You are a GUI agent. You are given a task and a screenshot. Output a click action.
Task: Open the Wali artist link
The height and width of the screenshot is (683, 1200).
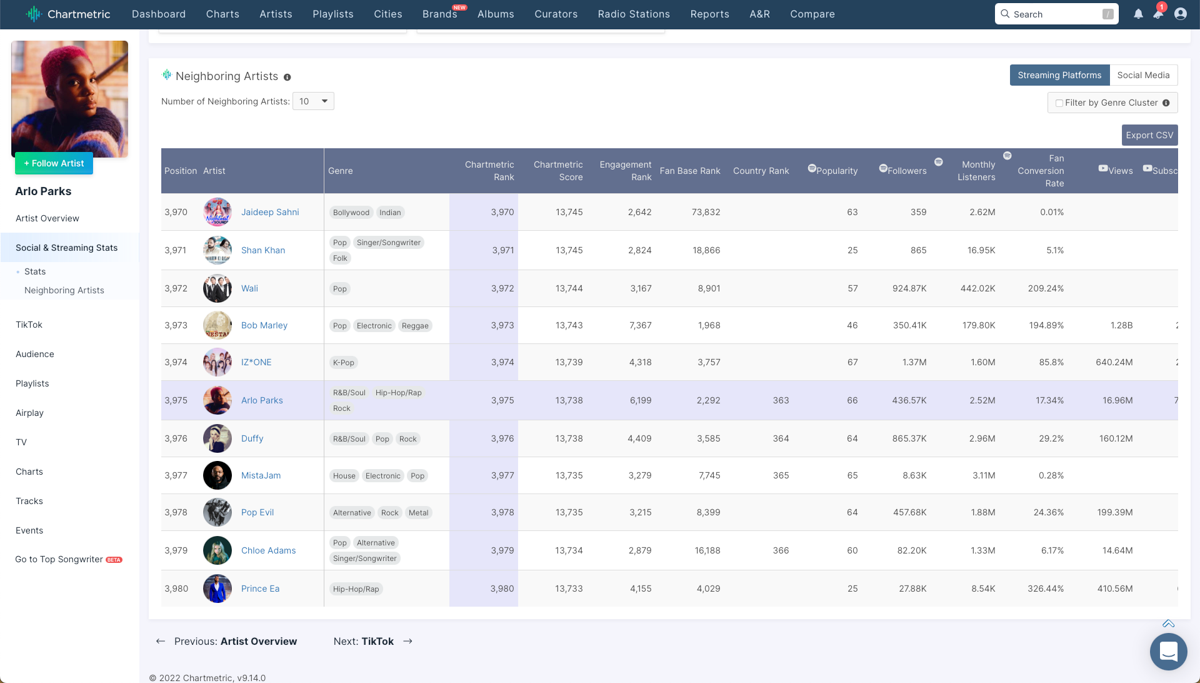249,288
